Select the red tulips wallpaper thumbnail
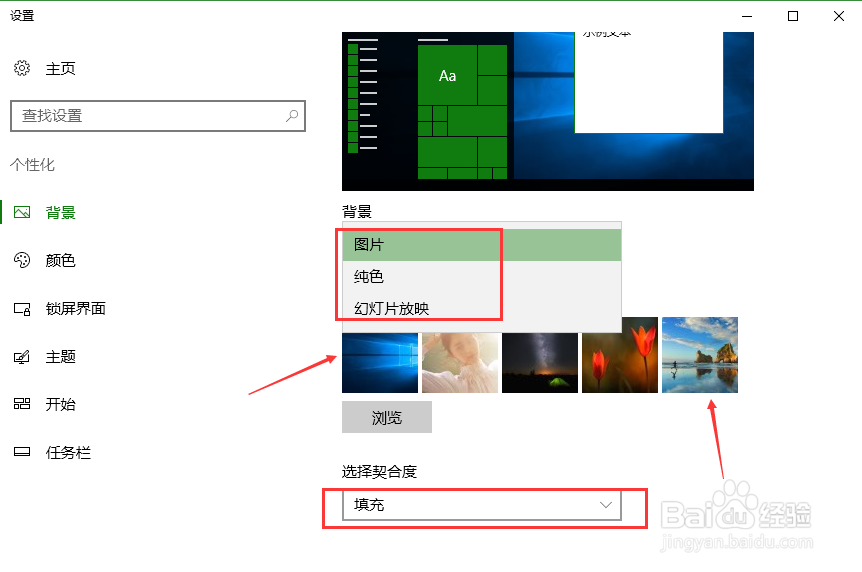The image size is (862, 572). click(620, 355)
